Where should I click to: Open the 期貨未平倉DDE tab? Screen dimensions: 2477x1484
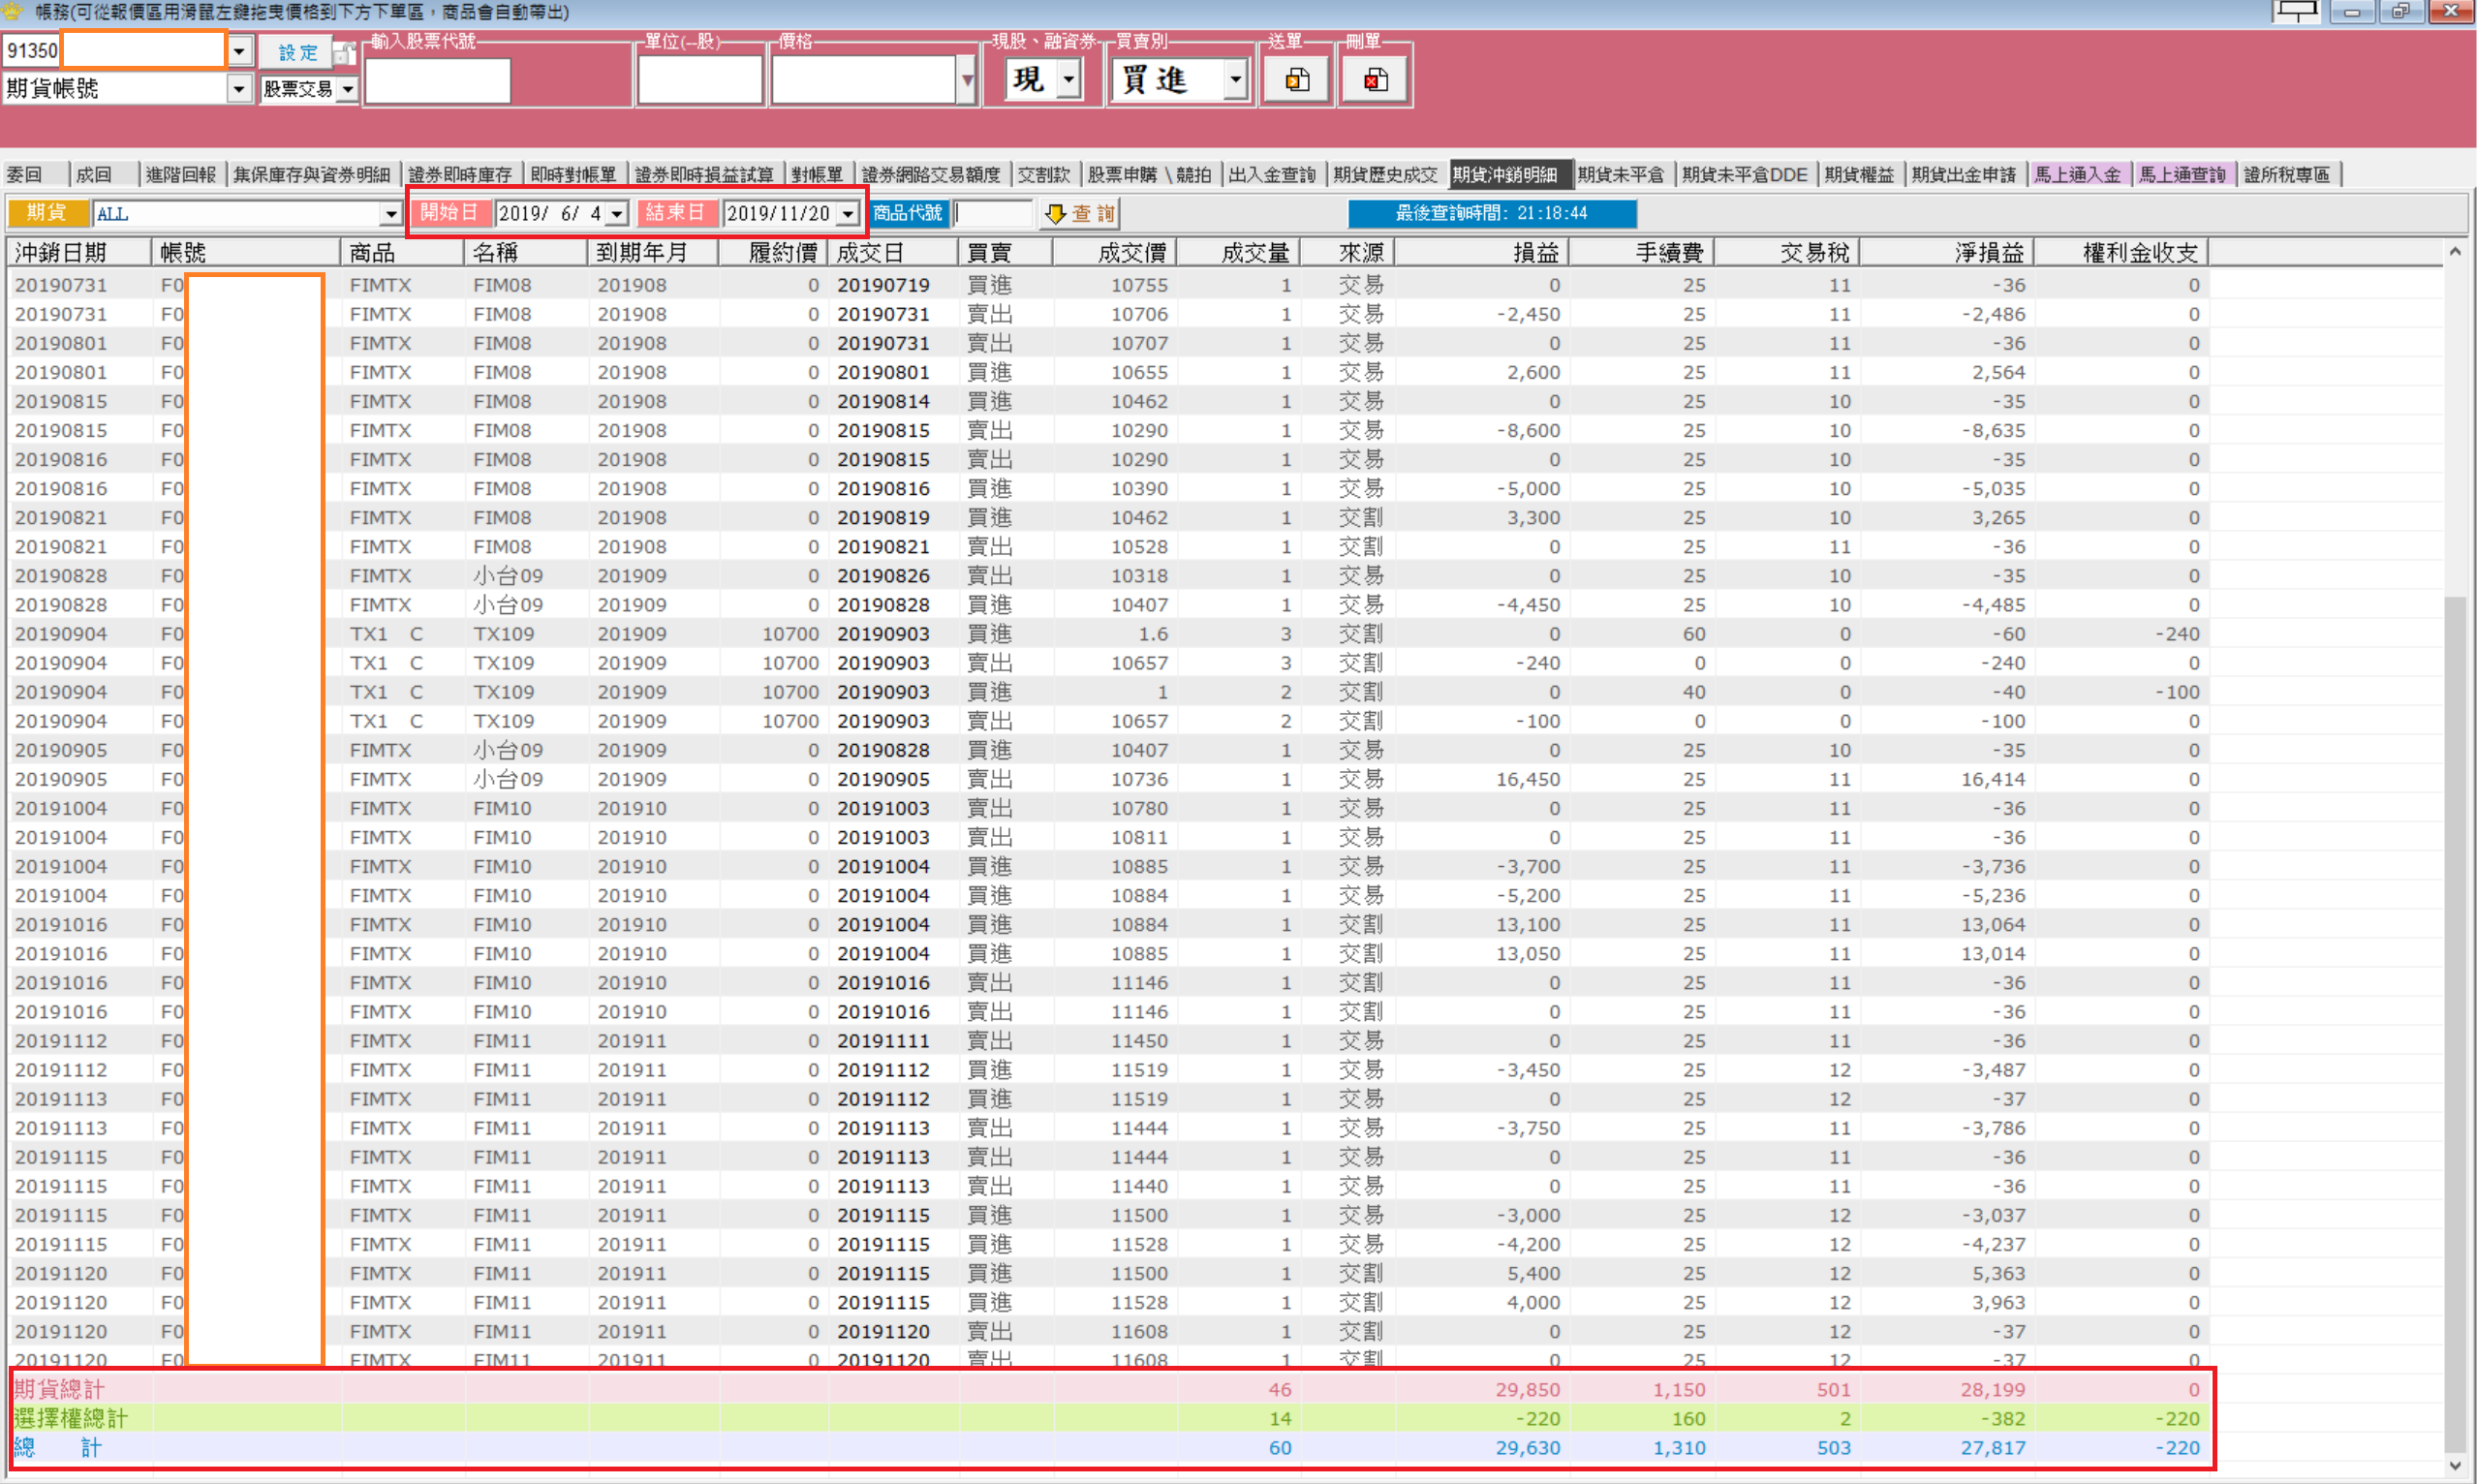click(1746, 174)
